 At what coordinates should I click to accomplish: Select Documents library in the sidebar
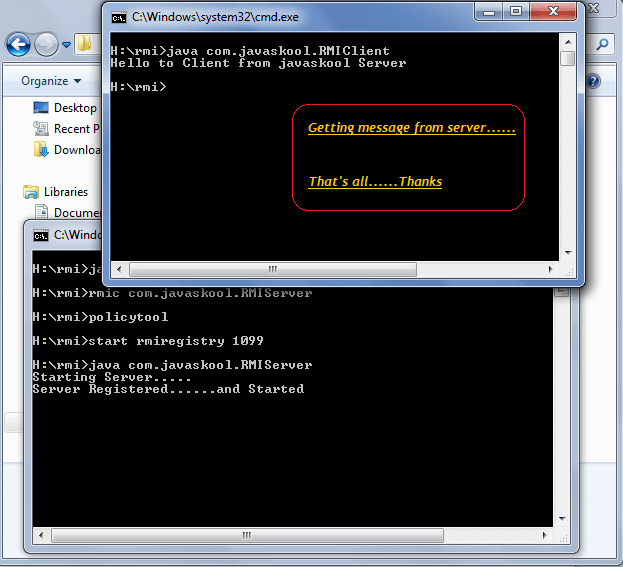pos(76,212)
